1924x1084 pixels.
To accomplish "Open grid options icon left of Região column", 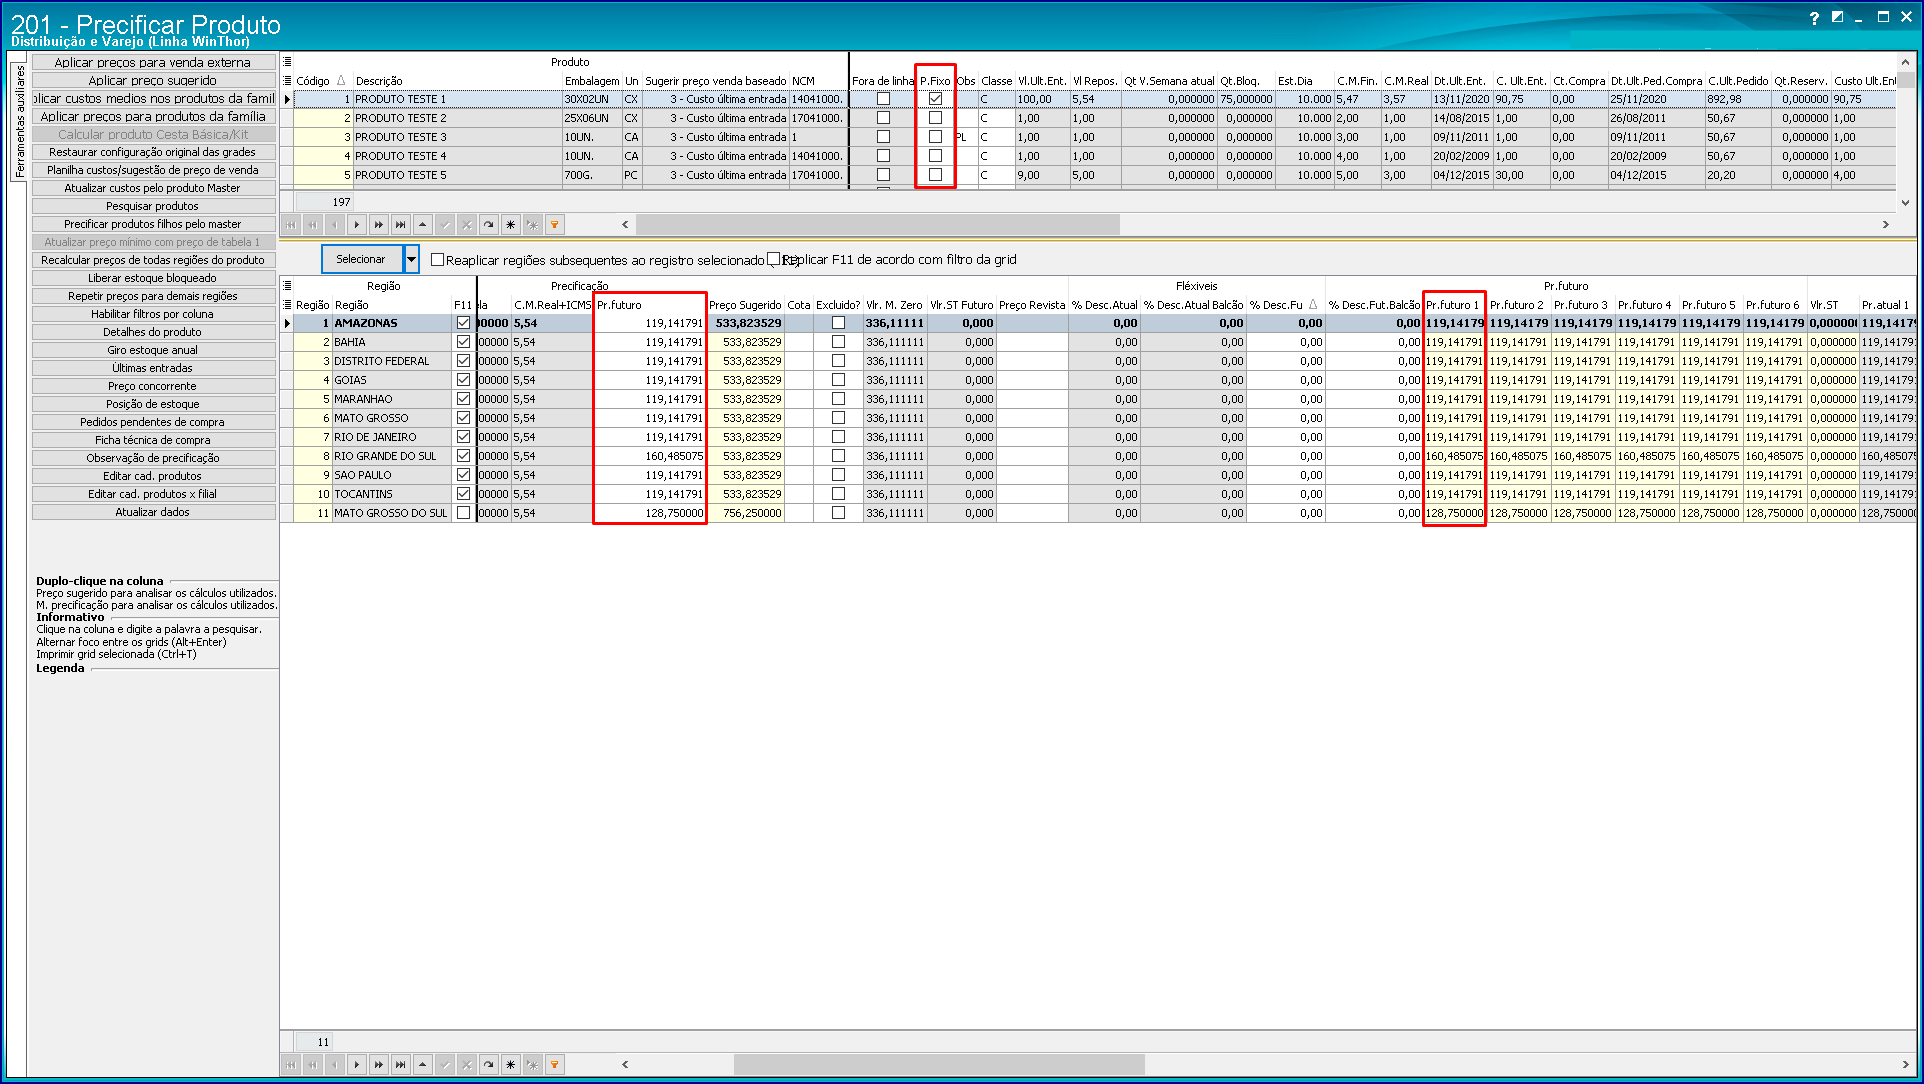I will click(x=287, y=305).
